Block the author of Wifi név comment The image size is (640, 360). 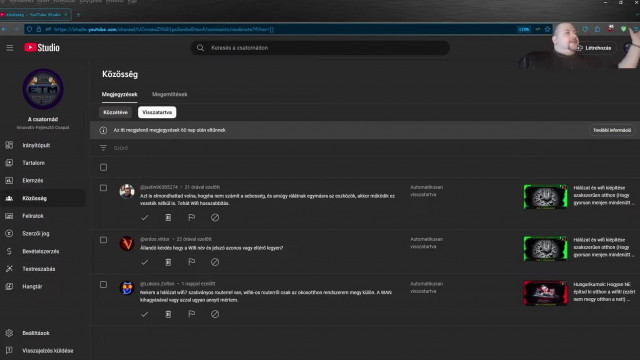[215, 262]
